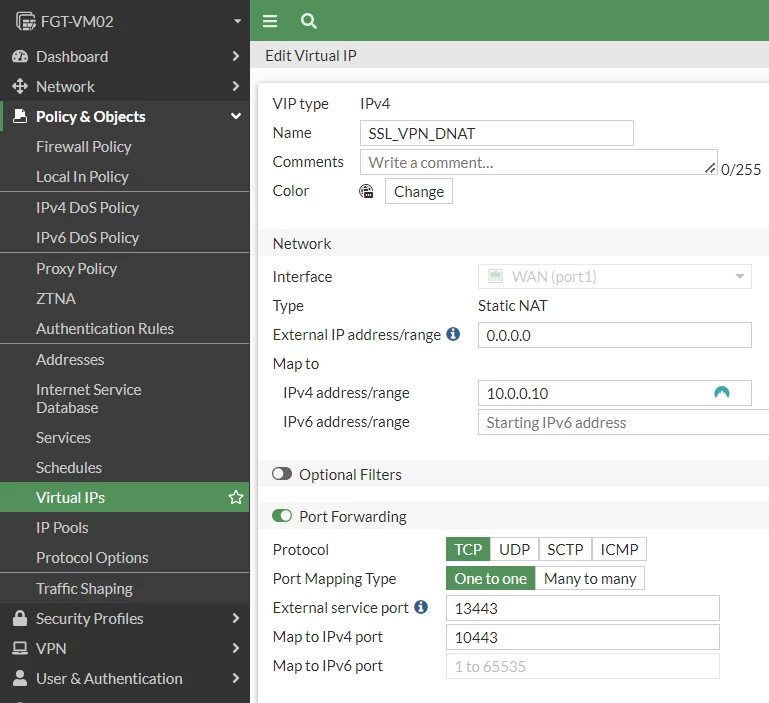The image size is (769, 703).
Task: Choose One to one port mapping
Action: point(490,578)
